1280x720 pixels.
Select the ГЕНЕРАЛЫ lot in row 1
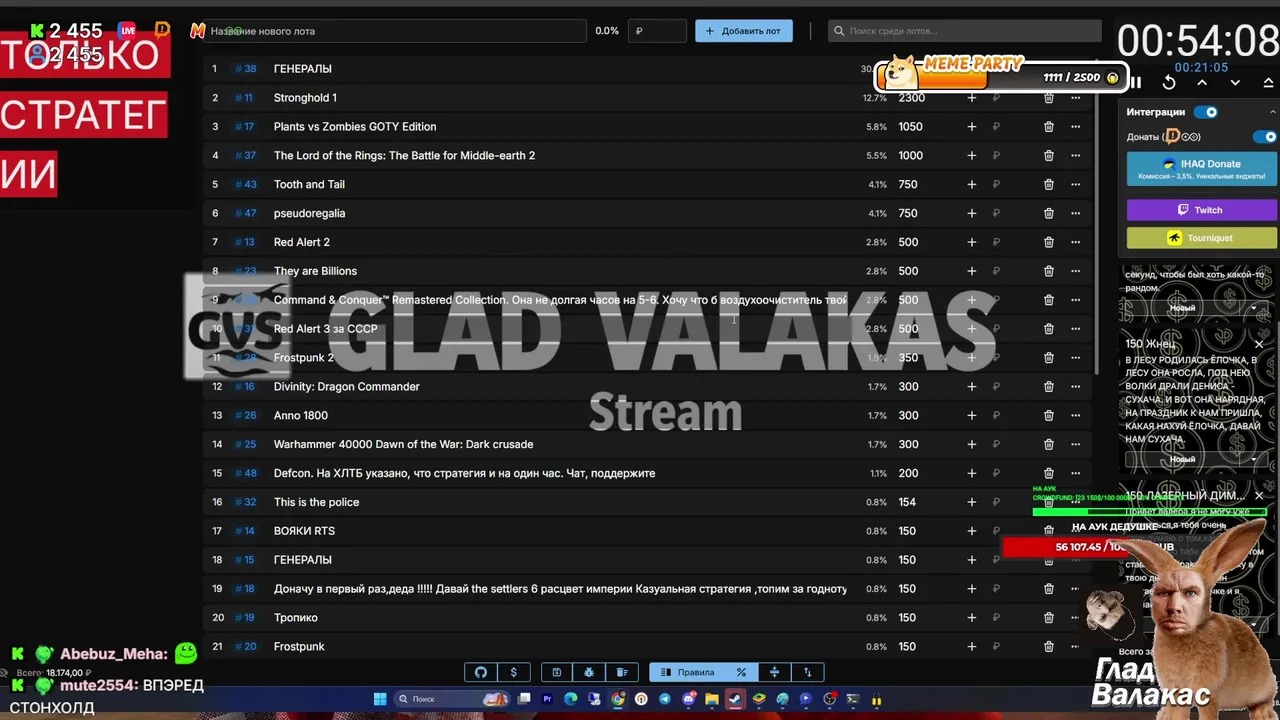(x=303, y=69)
